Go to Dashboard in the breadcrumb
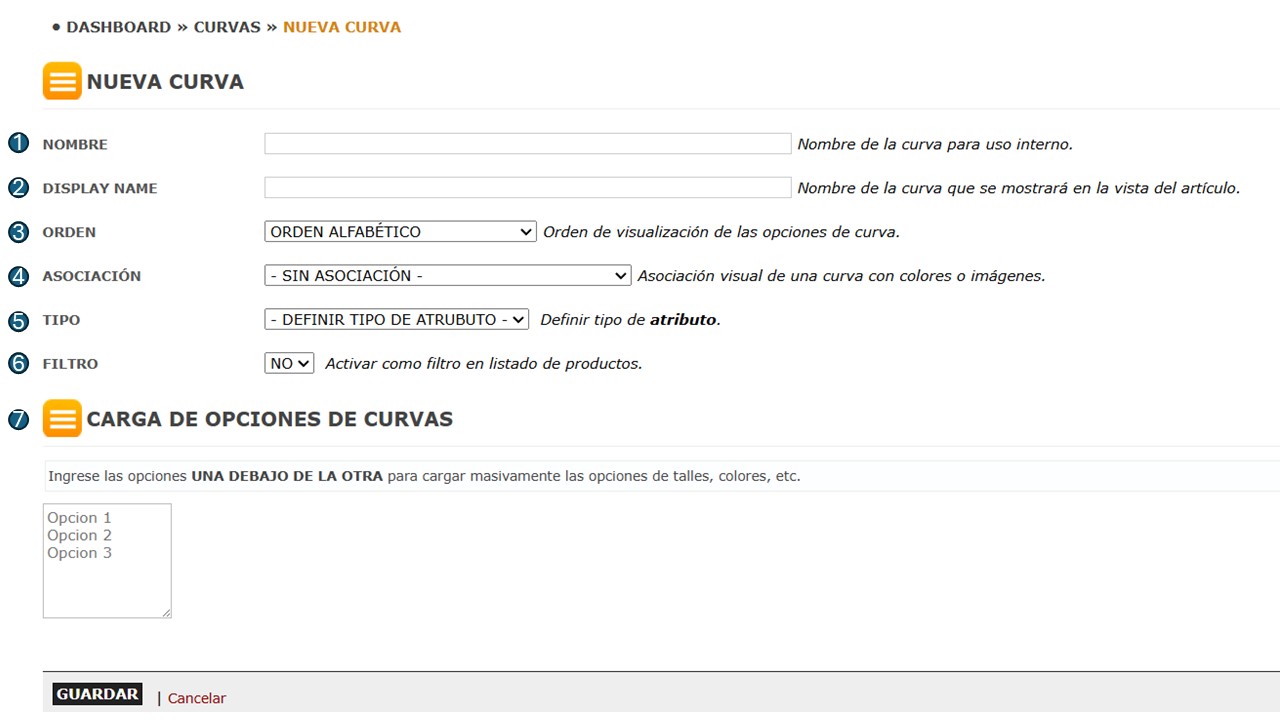This screenshot has height=720, width=1280. [x=118, y=27]
